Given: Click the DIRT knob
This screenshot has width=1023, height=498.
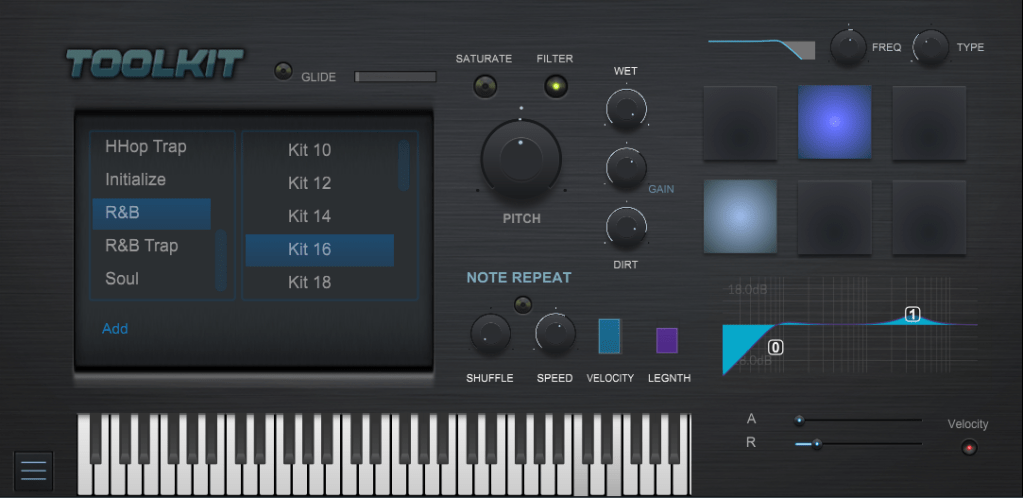Looking at the screenshot, I should point(626,230).
